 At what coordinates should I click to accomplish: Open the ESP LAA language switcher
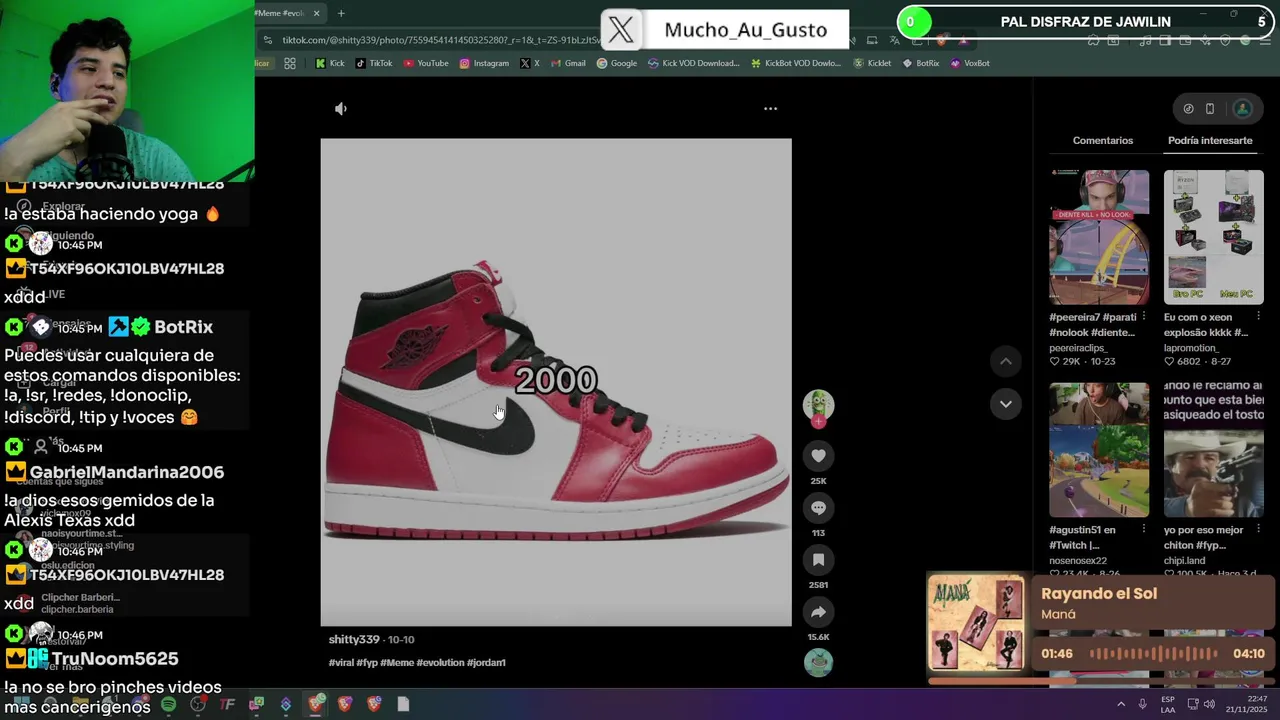1168,704
